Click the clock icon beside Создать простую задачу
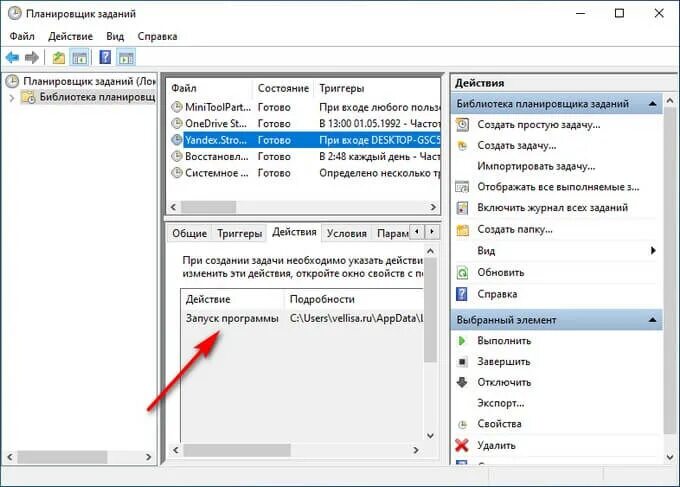680x487 pixels. click(462, 124)
